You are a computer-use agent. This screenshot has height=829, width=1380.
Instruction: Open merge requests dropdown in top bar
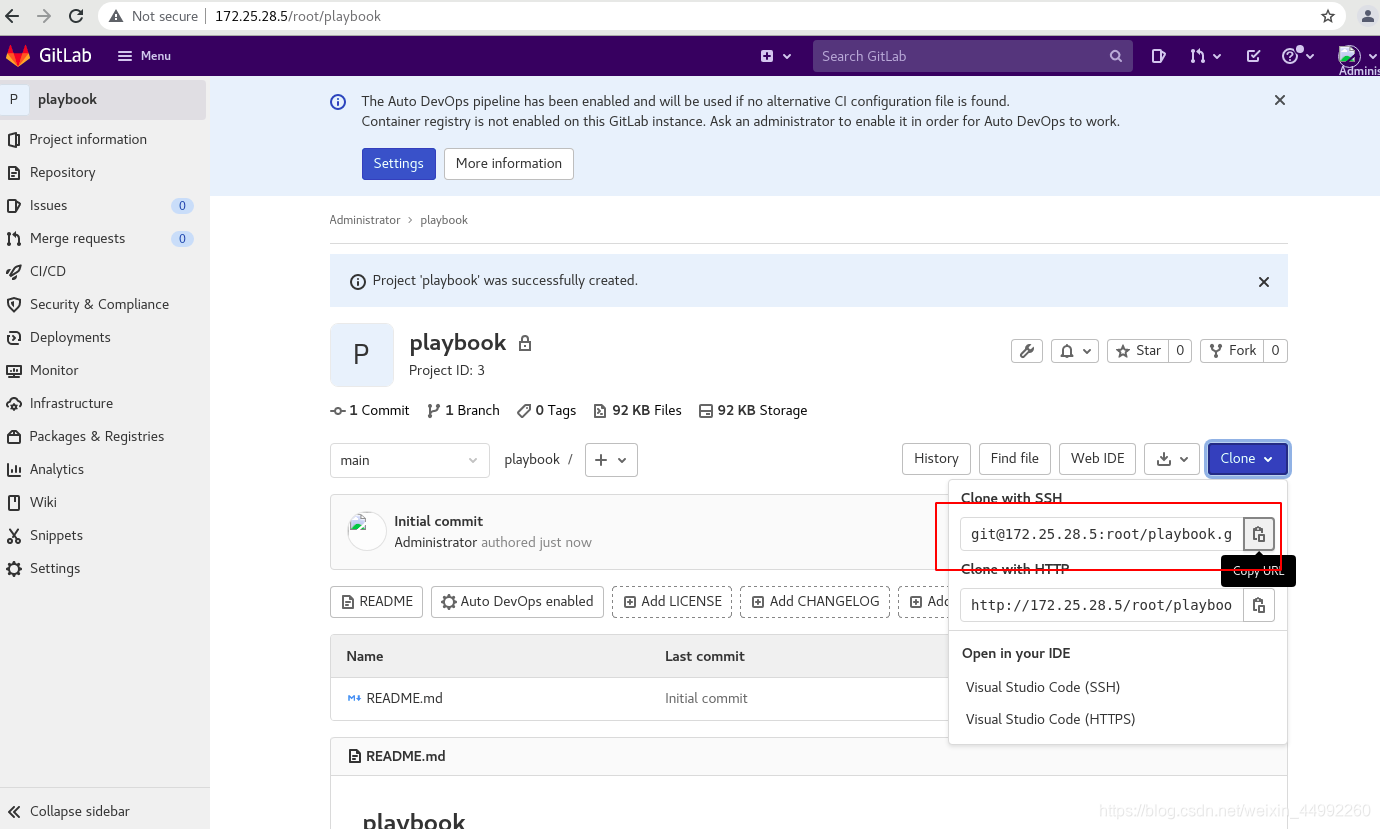click(x=1206, y=56)
